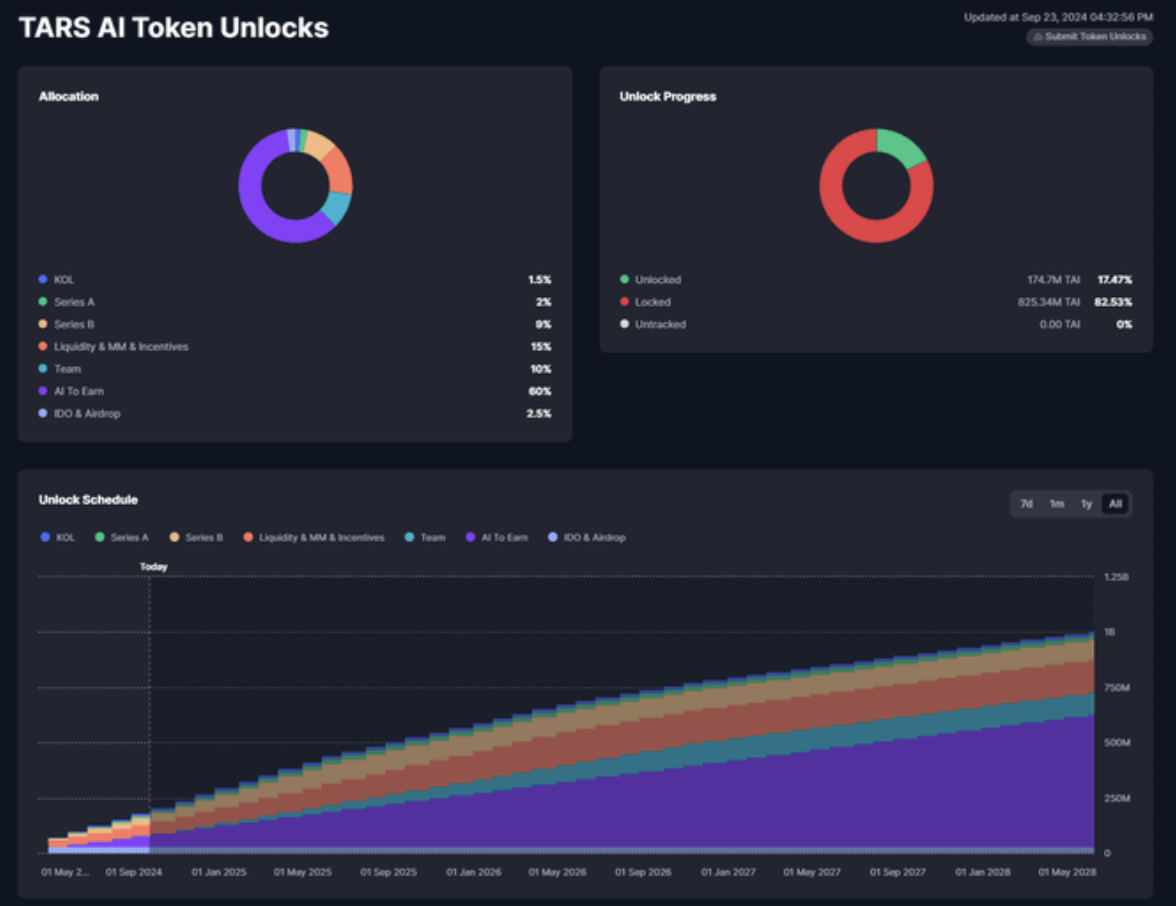Select the 7d time range tab
1176x906 pixels.
click(x=1026, y=504)
